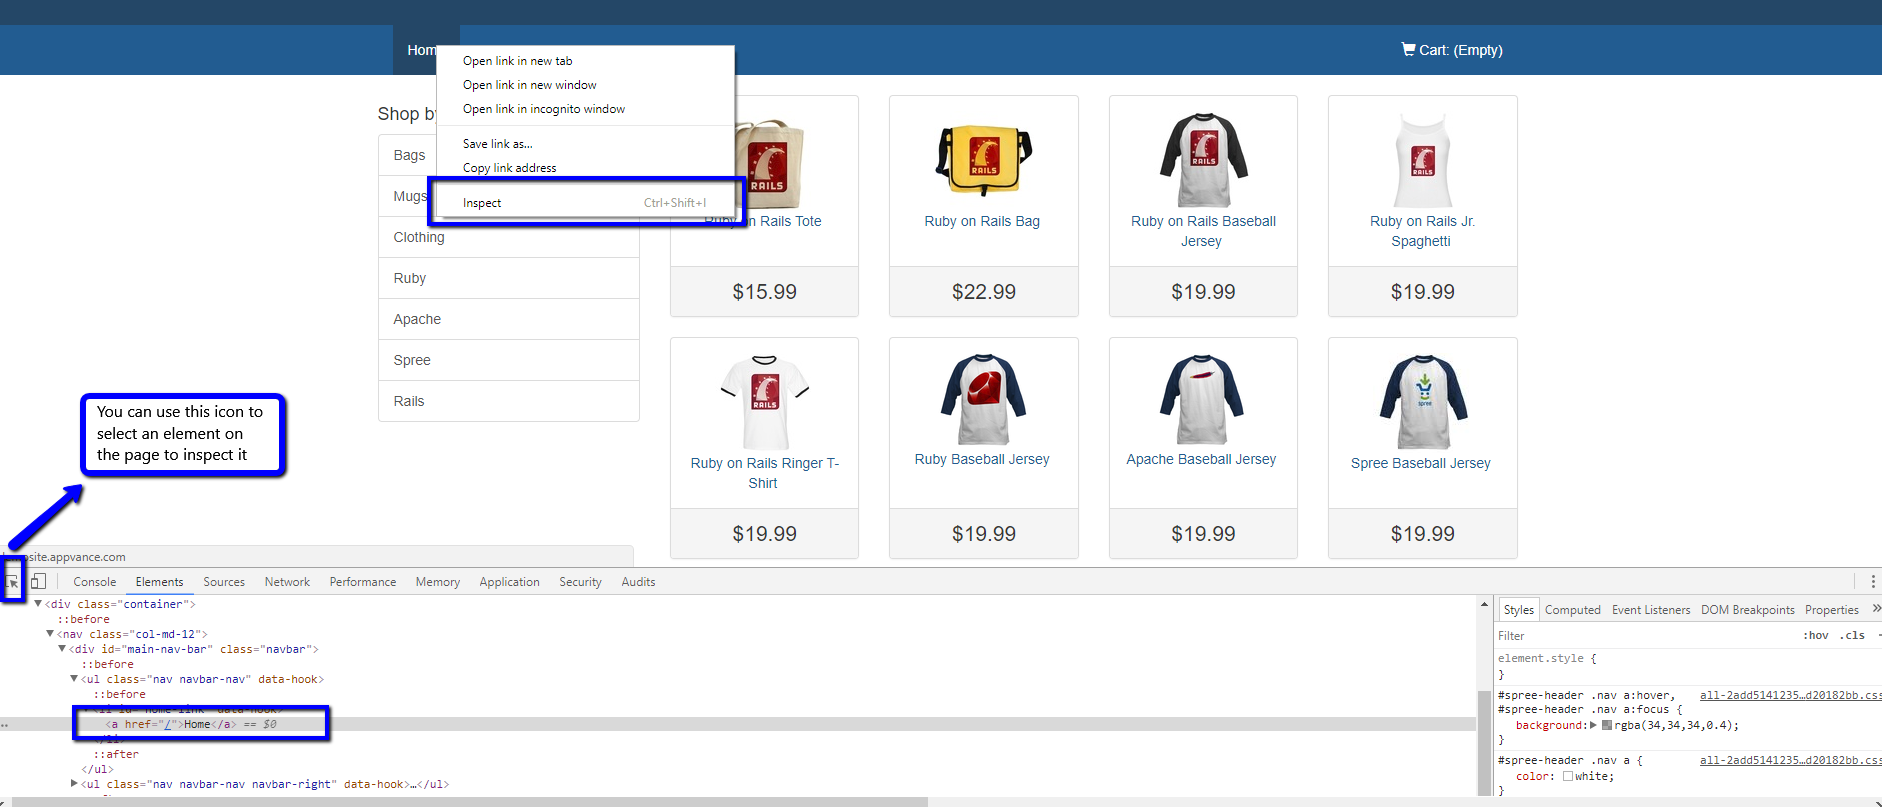Open Ruby Baseball Jersey product link
The height and width of the screenshot is (807, 1882).
[982, 459]
